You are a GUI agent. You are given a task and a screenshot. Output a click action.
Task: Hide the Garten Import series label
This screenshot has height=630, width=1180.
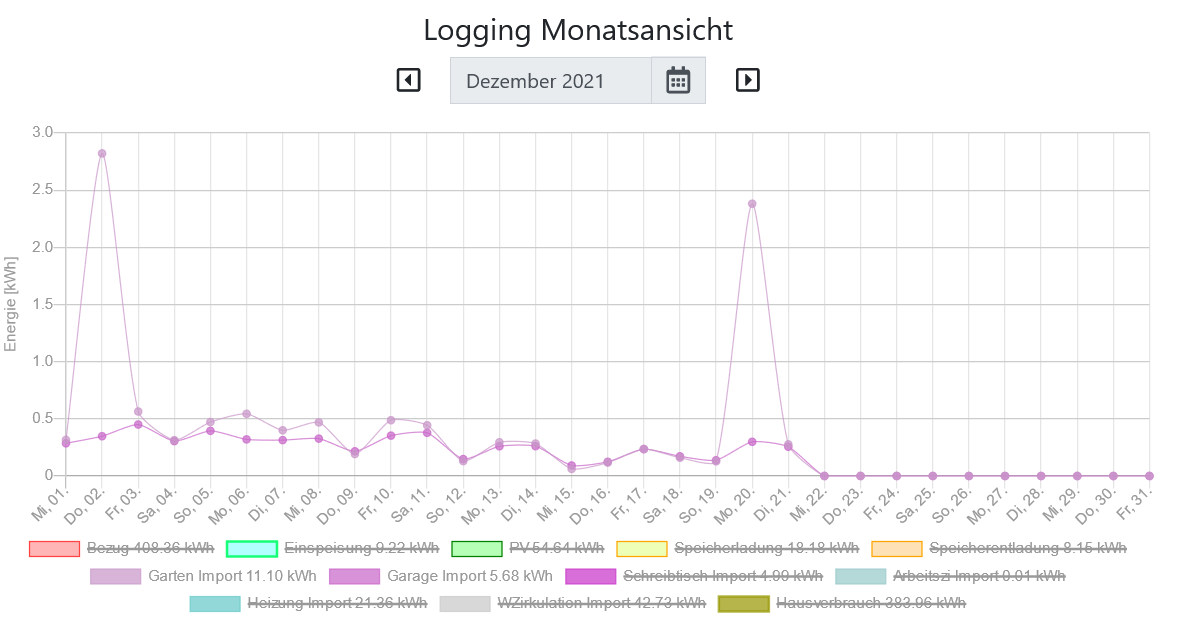click(232, 576)
